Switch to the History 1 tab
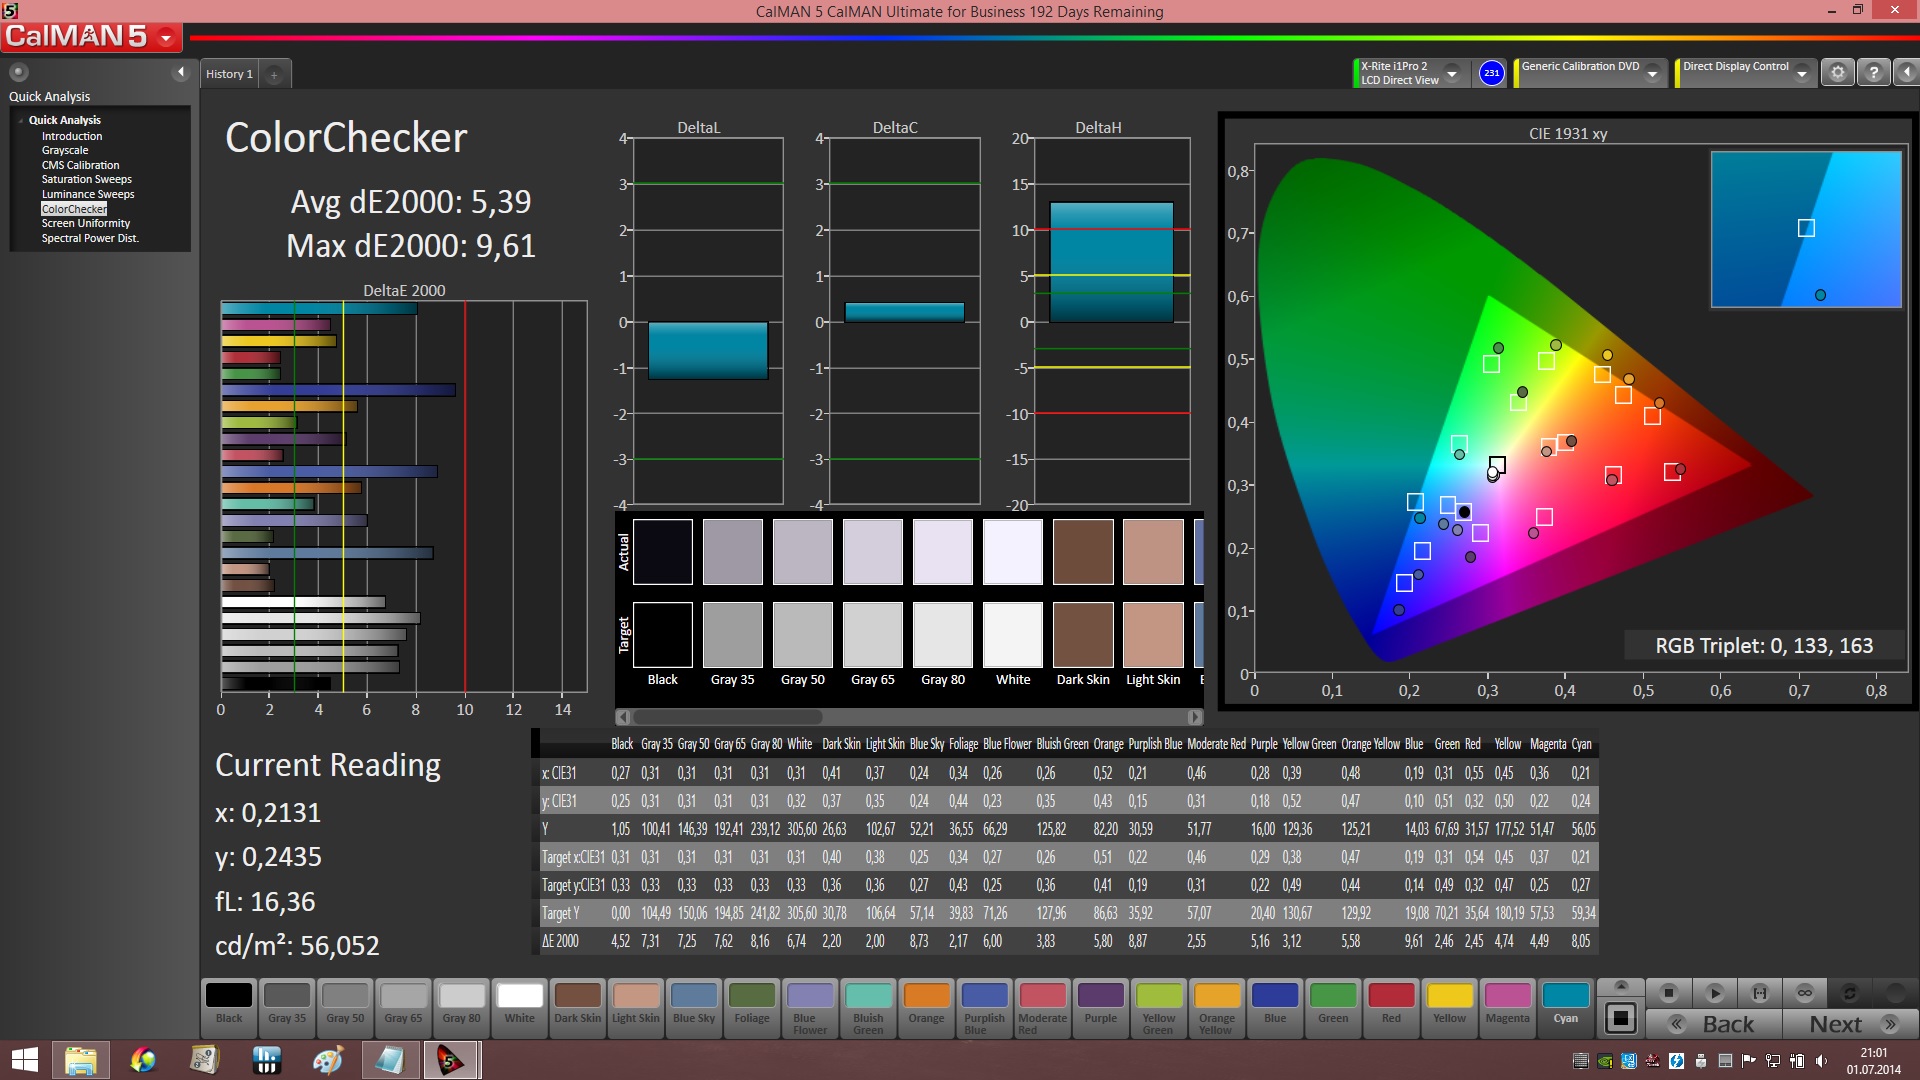The image size is (1920, 1080). point(229,74)
